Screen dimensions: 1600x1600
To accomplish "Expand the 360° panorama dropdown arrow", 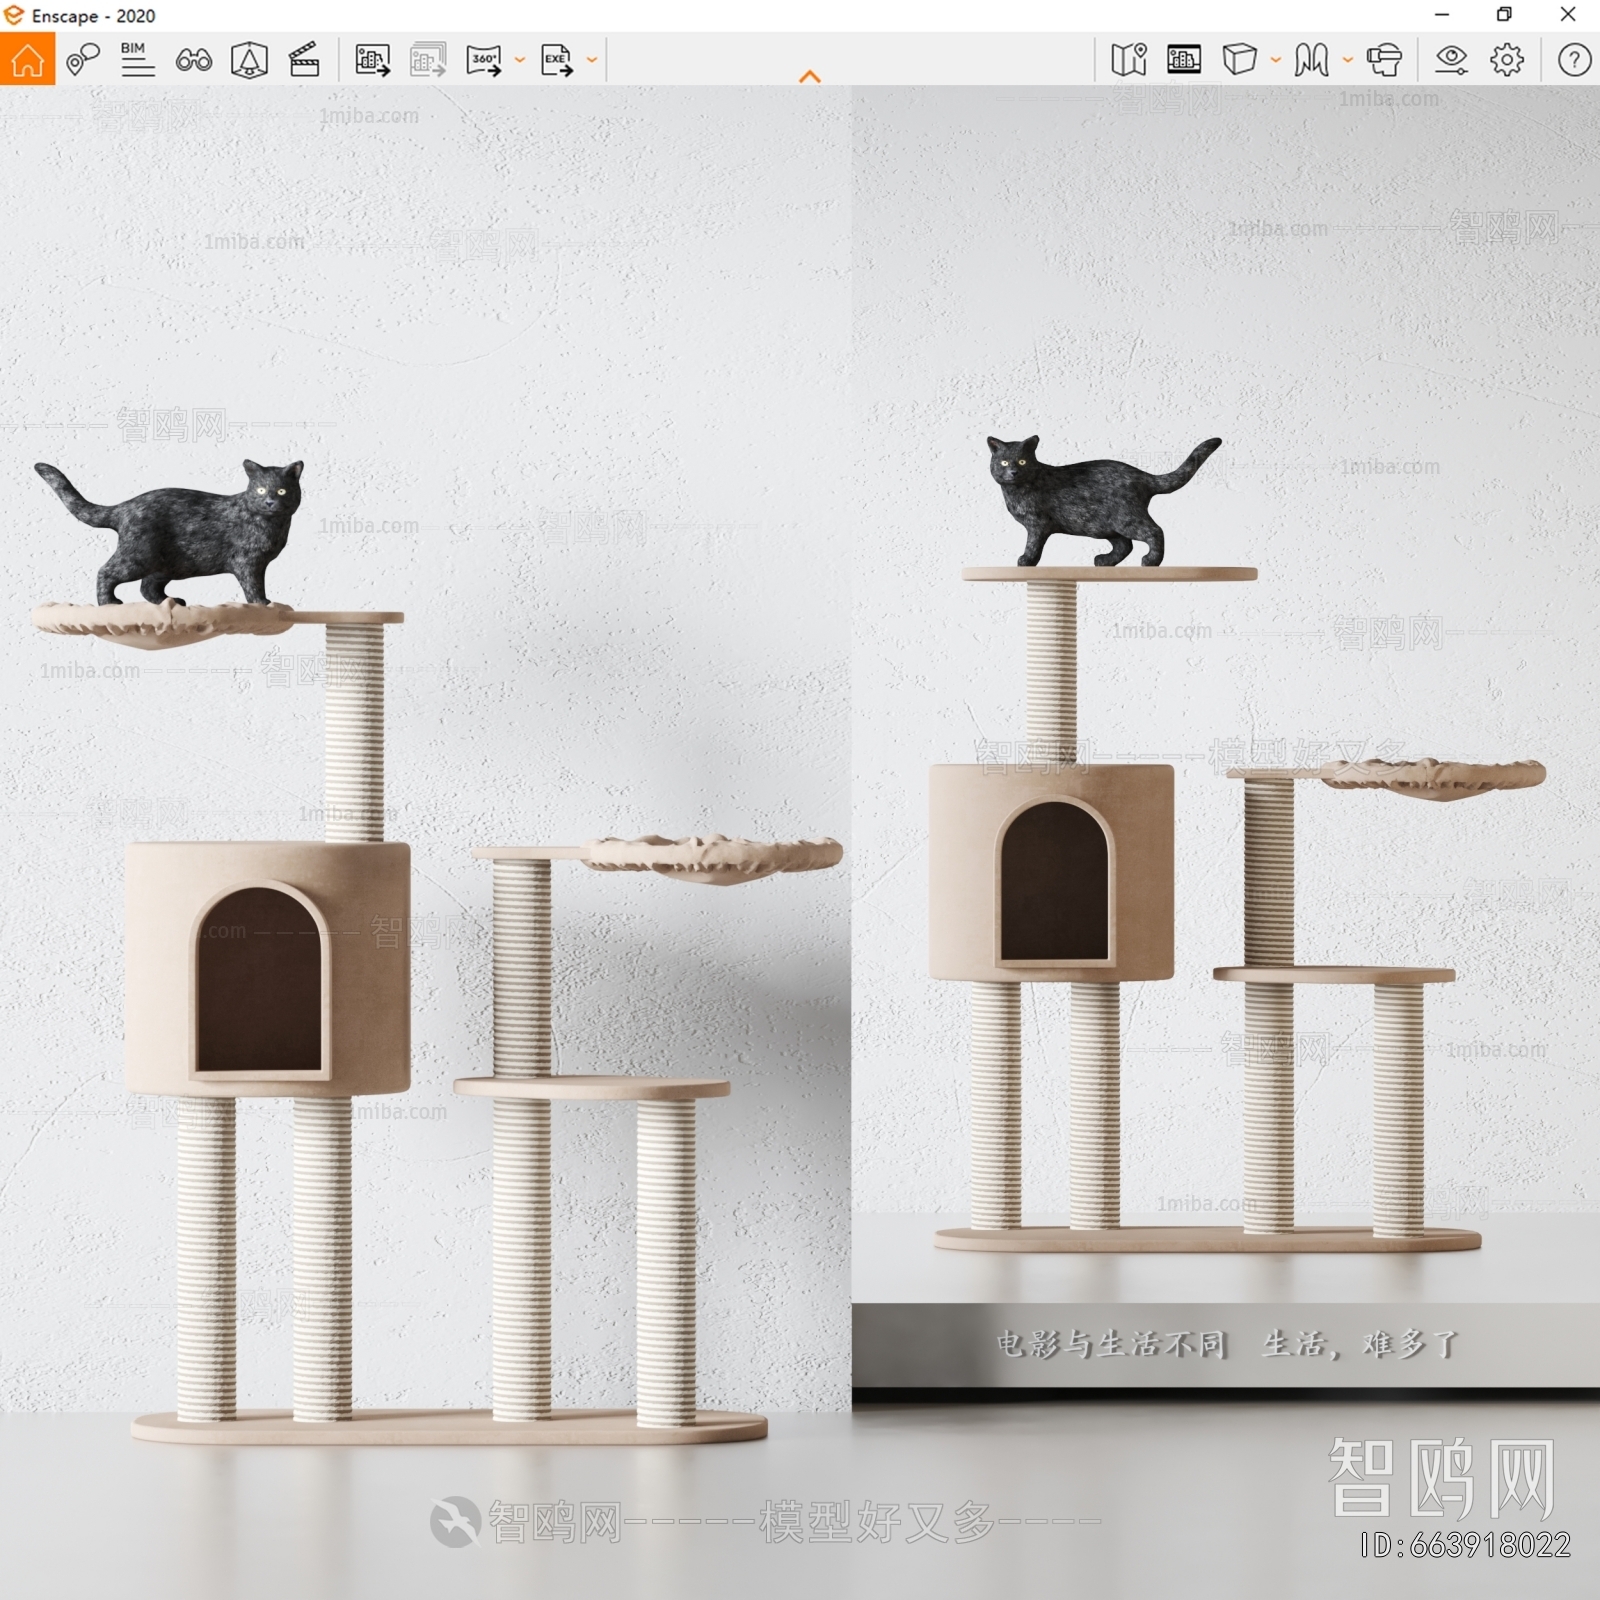I will 520,60.
